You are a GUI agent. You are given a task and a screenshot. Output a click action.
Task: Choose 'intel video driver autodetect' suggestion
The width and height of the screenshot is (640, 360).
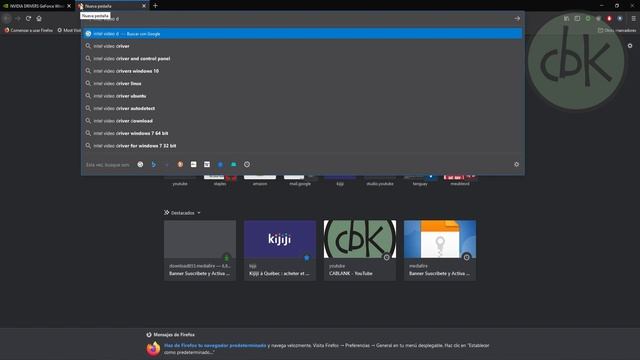(302, 109)
